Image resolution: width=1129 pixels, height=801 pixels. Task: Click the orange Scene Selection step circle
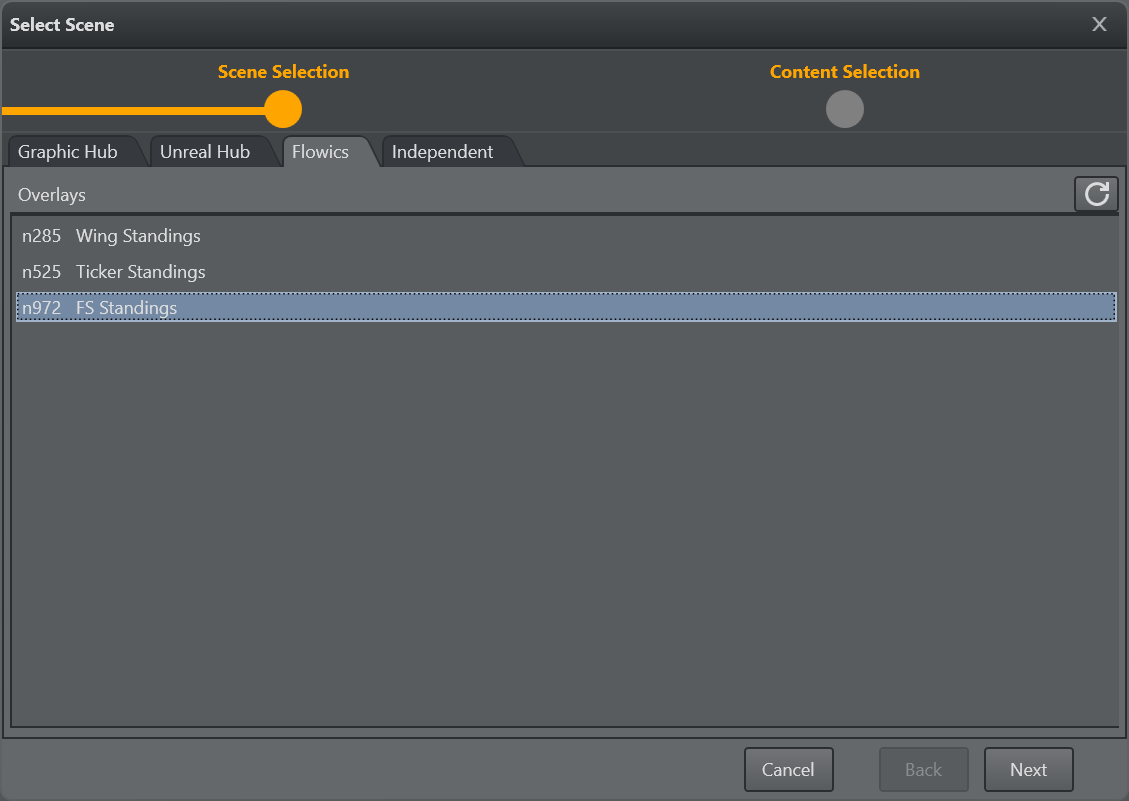[x=283, y=109]
